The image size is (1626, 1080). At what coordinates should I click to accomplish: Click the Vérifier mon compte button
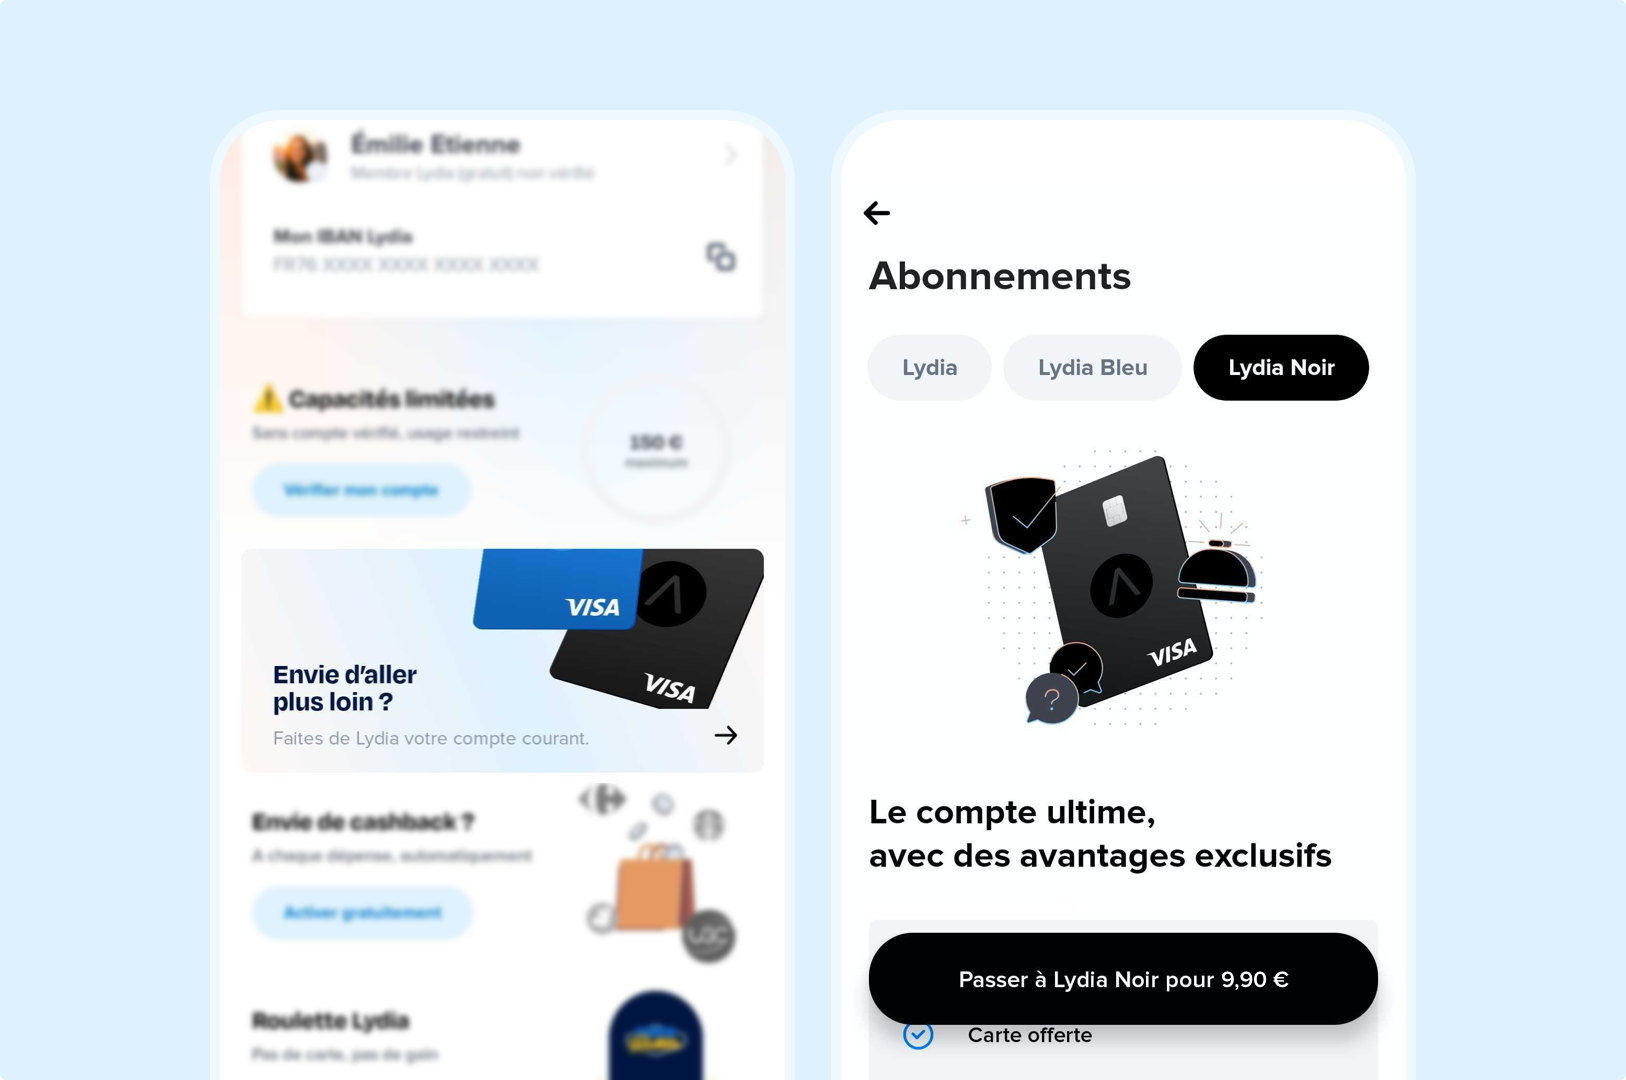pyautogui.click(x=361, y=490)
